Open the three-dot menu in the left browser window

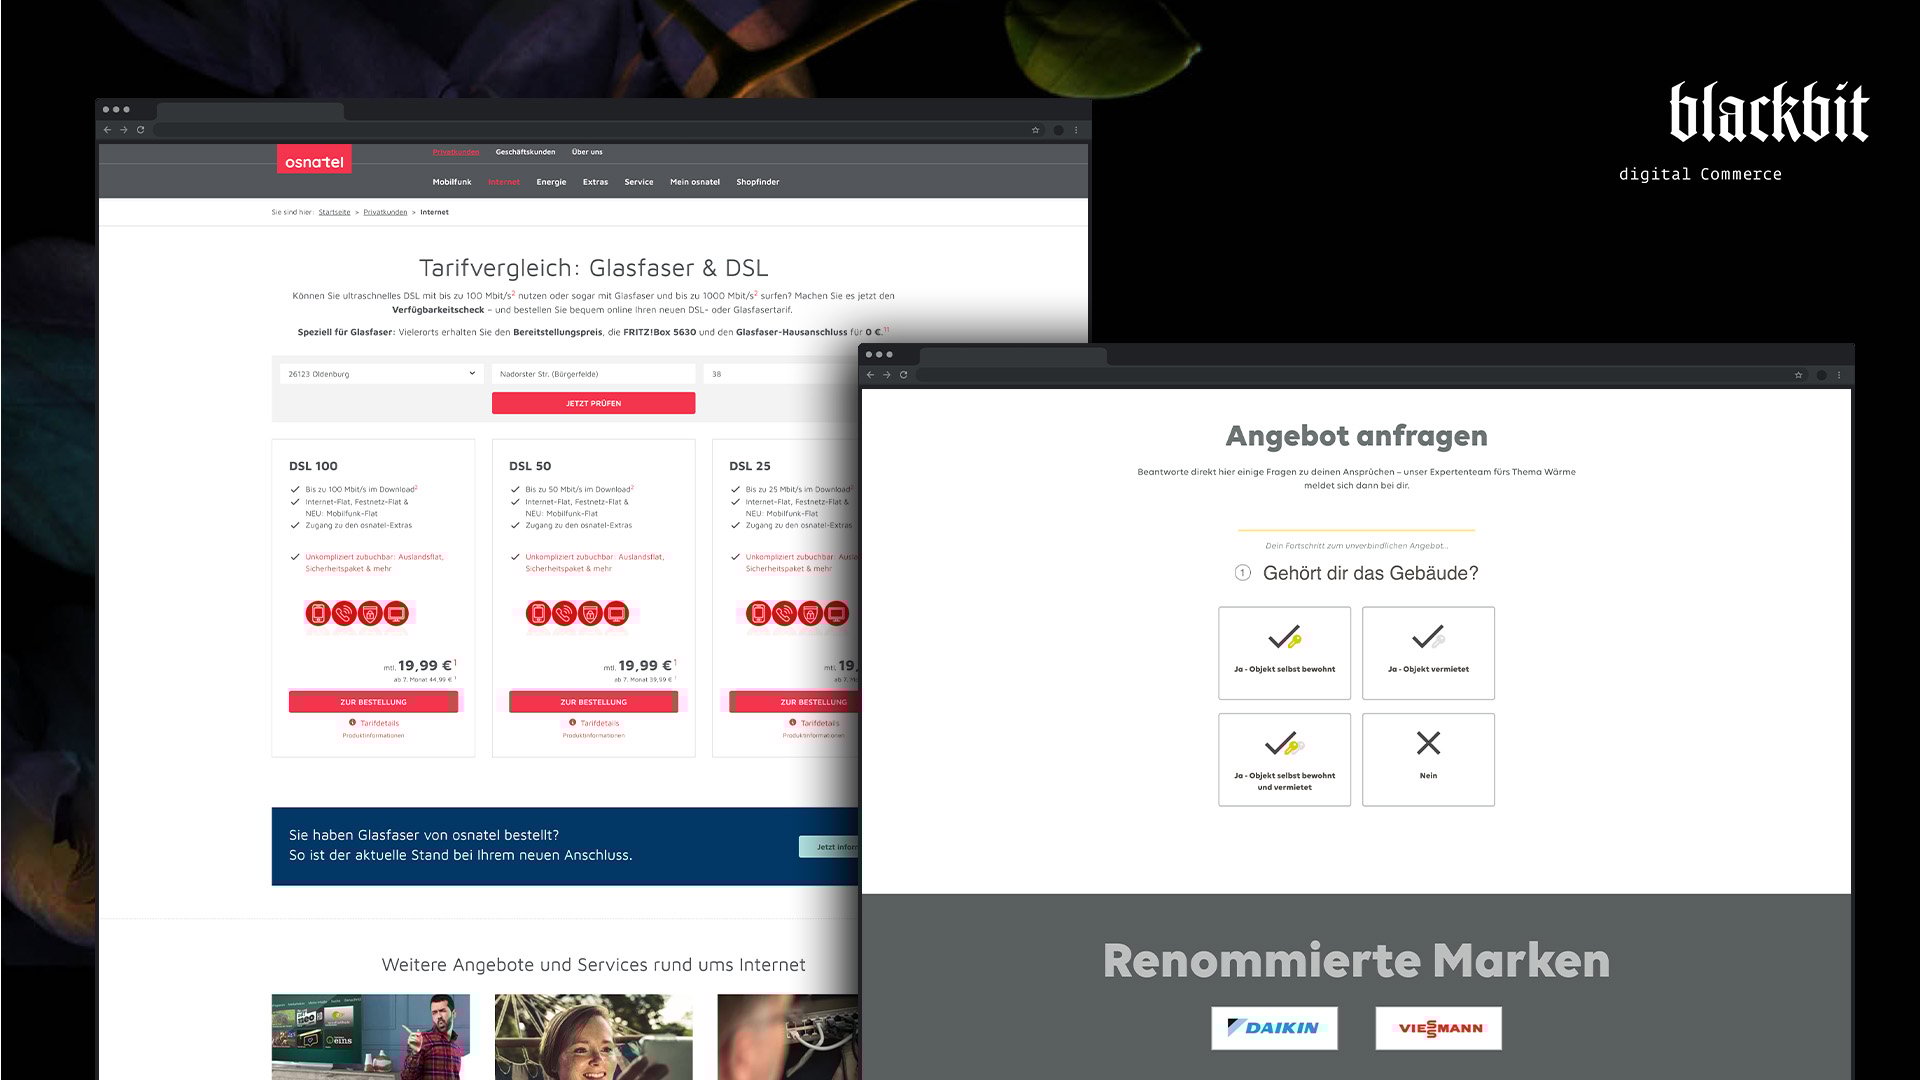pos(1076,130)
